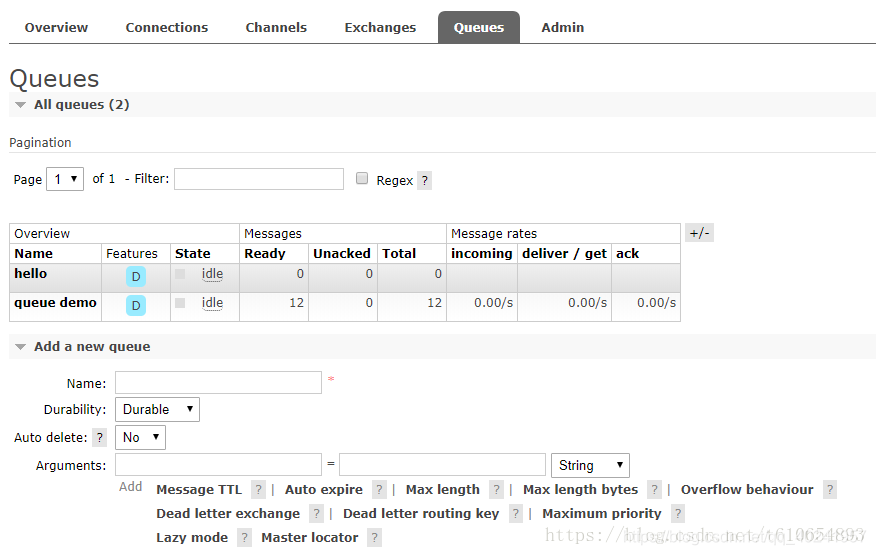
Task: Click the Dead letter exchange link
Action: tap(228, 514)
